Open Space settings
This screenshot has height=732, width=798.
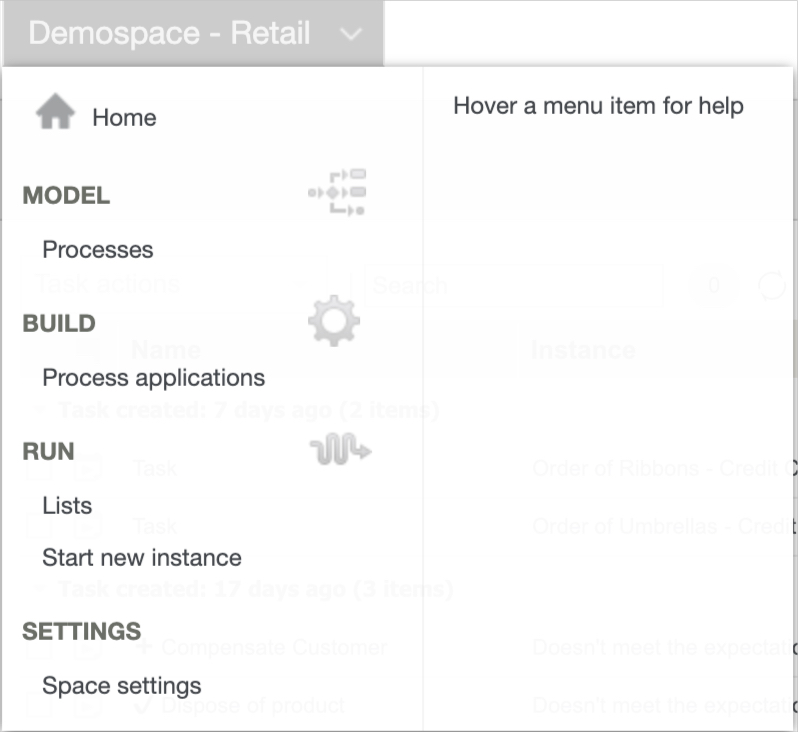coord(122,686)
